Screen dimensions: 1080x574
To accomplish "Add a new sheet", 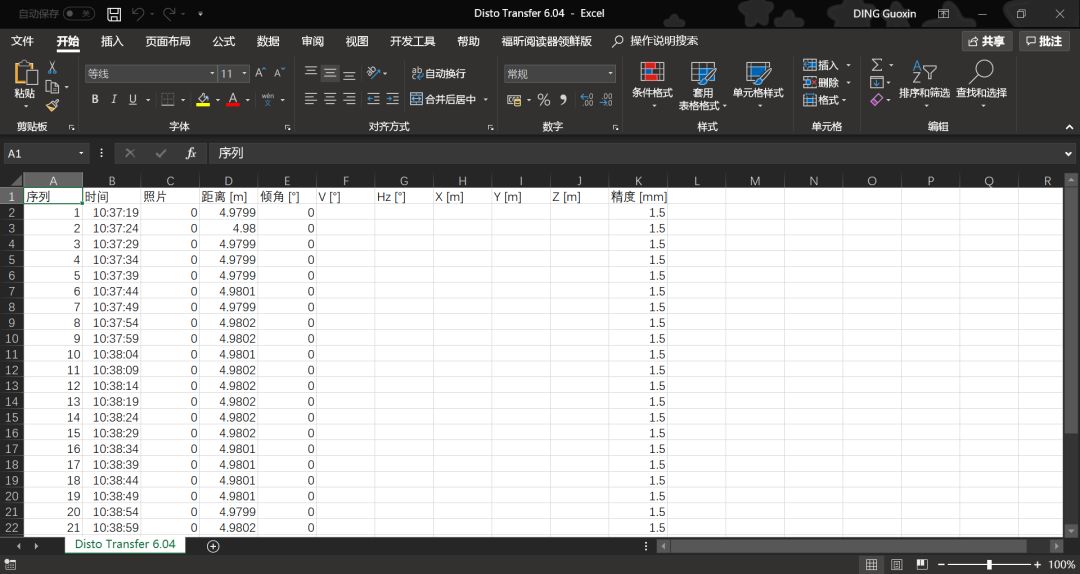I will [x=213, y=546].
